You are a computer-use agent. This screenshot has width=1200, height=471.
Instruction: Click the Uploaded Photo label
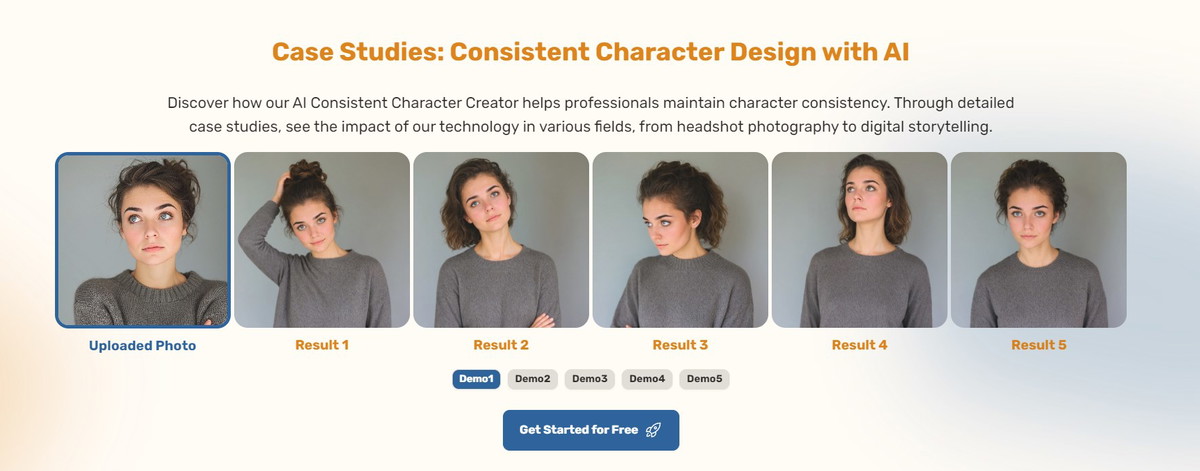point(143,346)
